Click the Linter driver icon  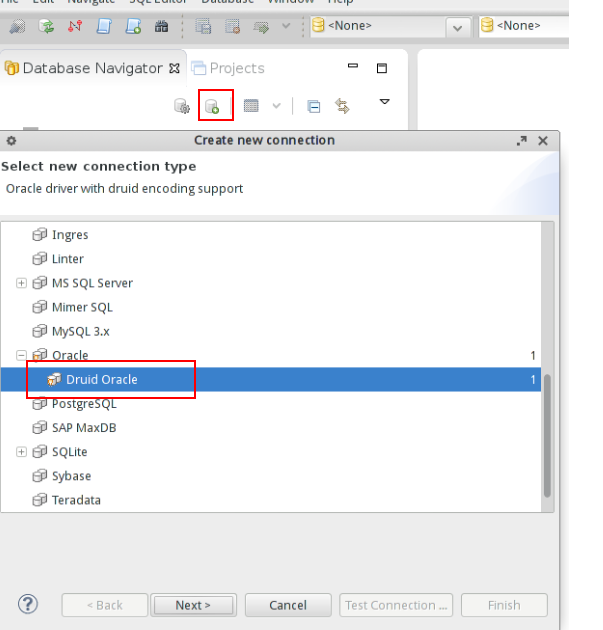(39, 258)
